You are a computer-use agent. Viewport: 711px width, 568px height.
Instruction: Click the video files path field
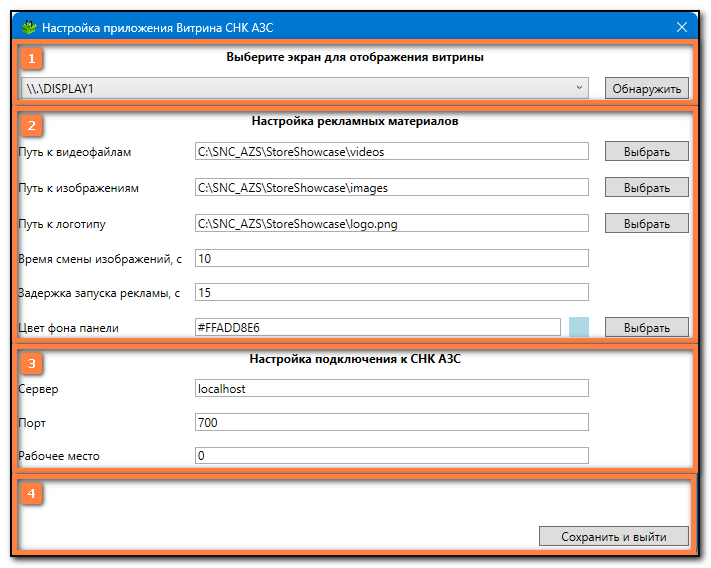point(392,151)
